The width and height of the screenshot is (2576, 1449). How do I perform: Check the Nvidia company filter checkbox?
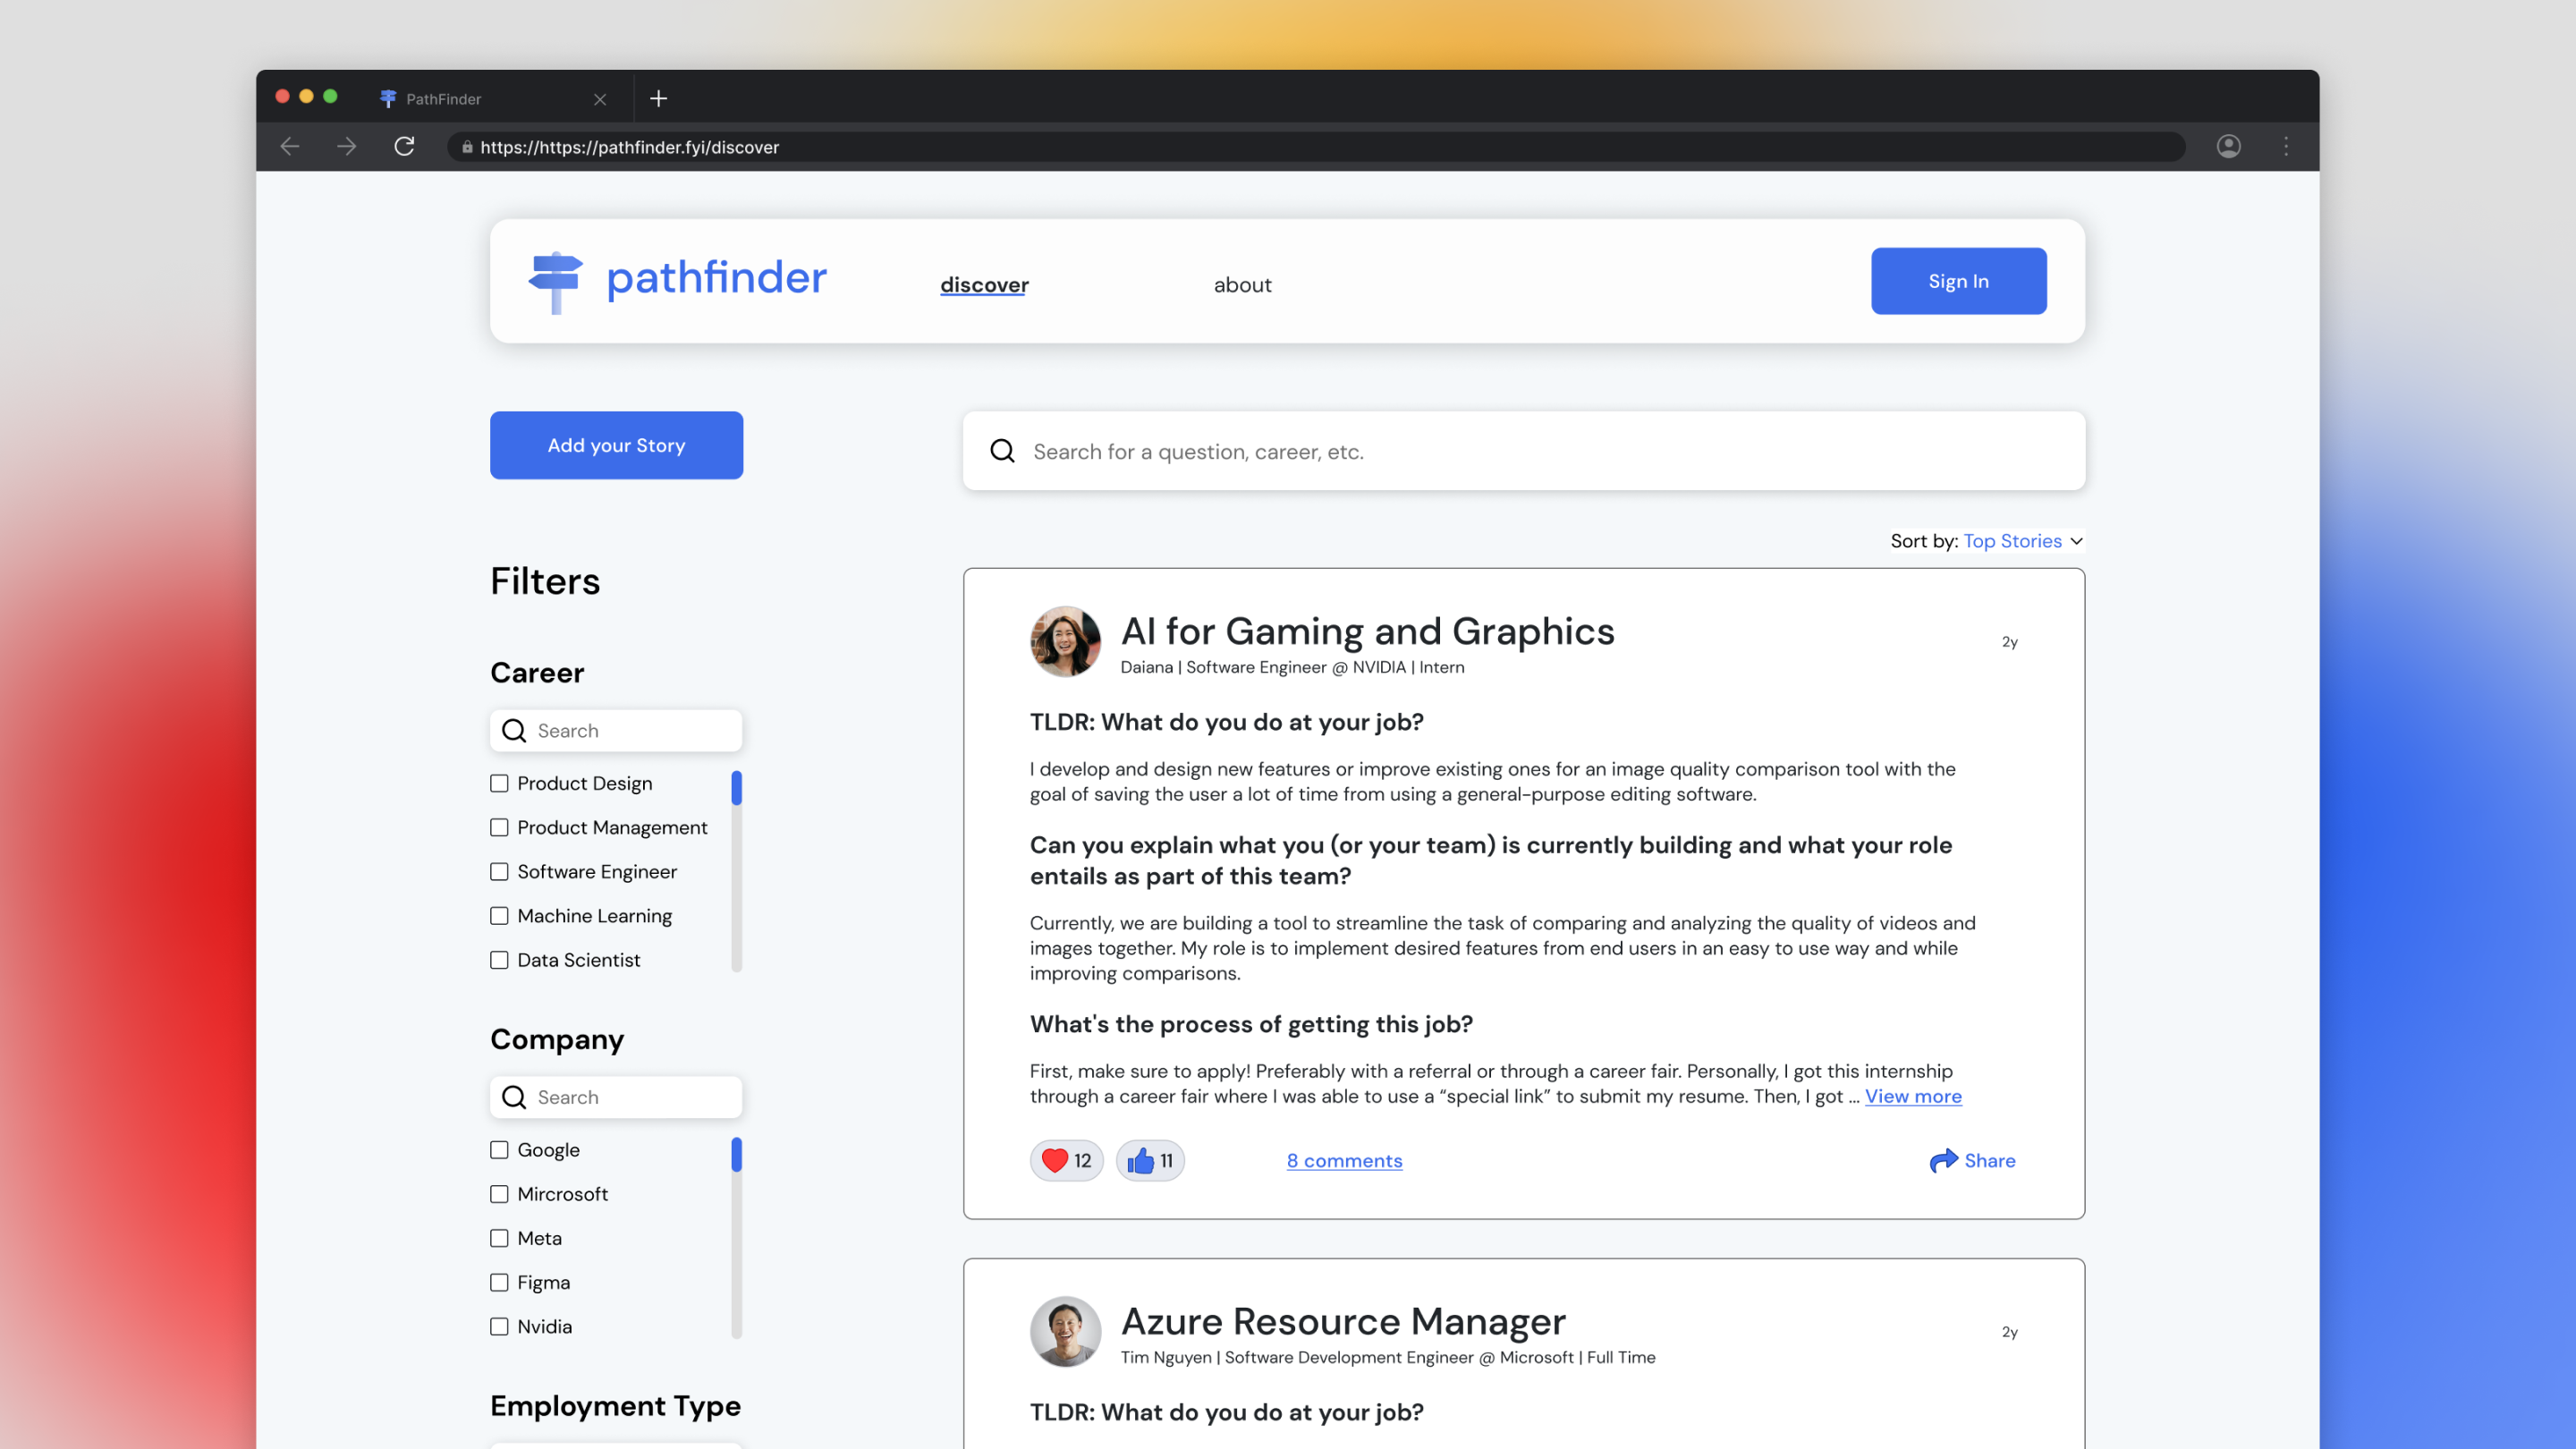[x=499, y=1326]
